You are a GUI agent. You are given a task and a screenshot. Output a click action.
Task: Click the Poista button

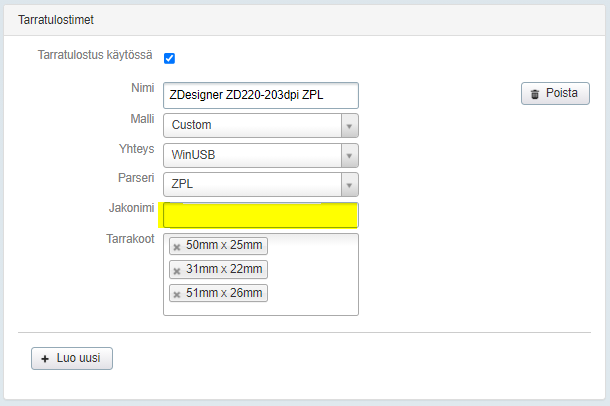pos(555,94)
